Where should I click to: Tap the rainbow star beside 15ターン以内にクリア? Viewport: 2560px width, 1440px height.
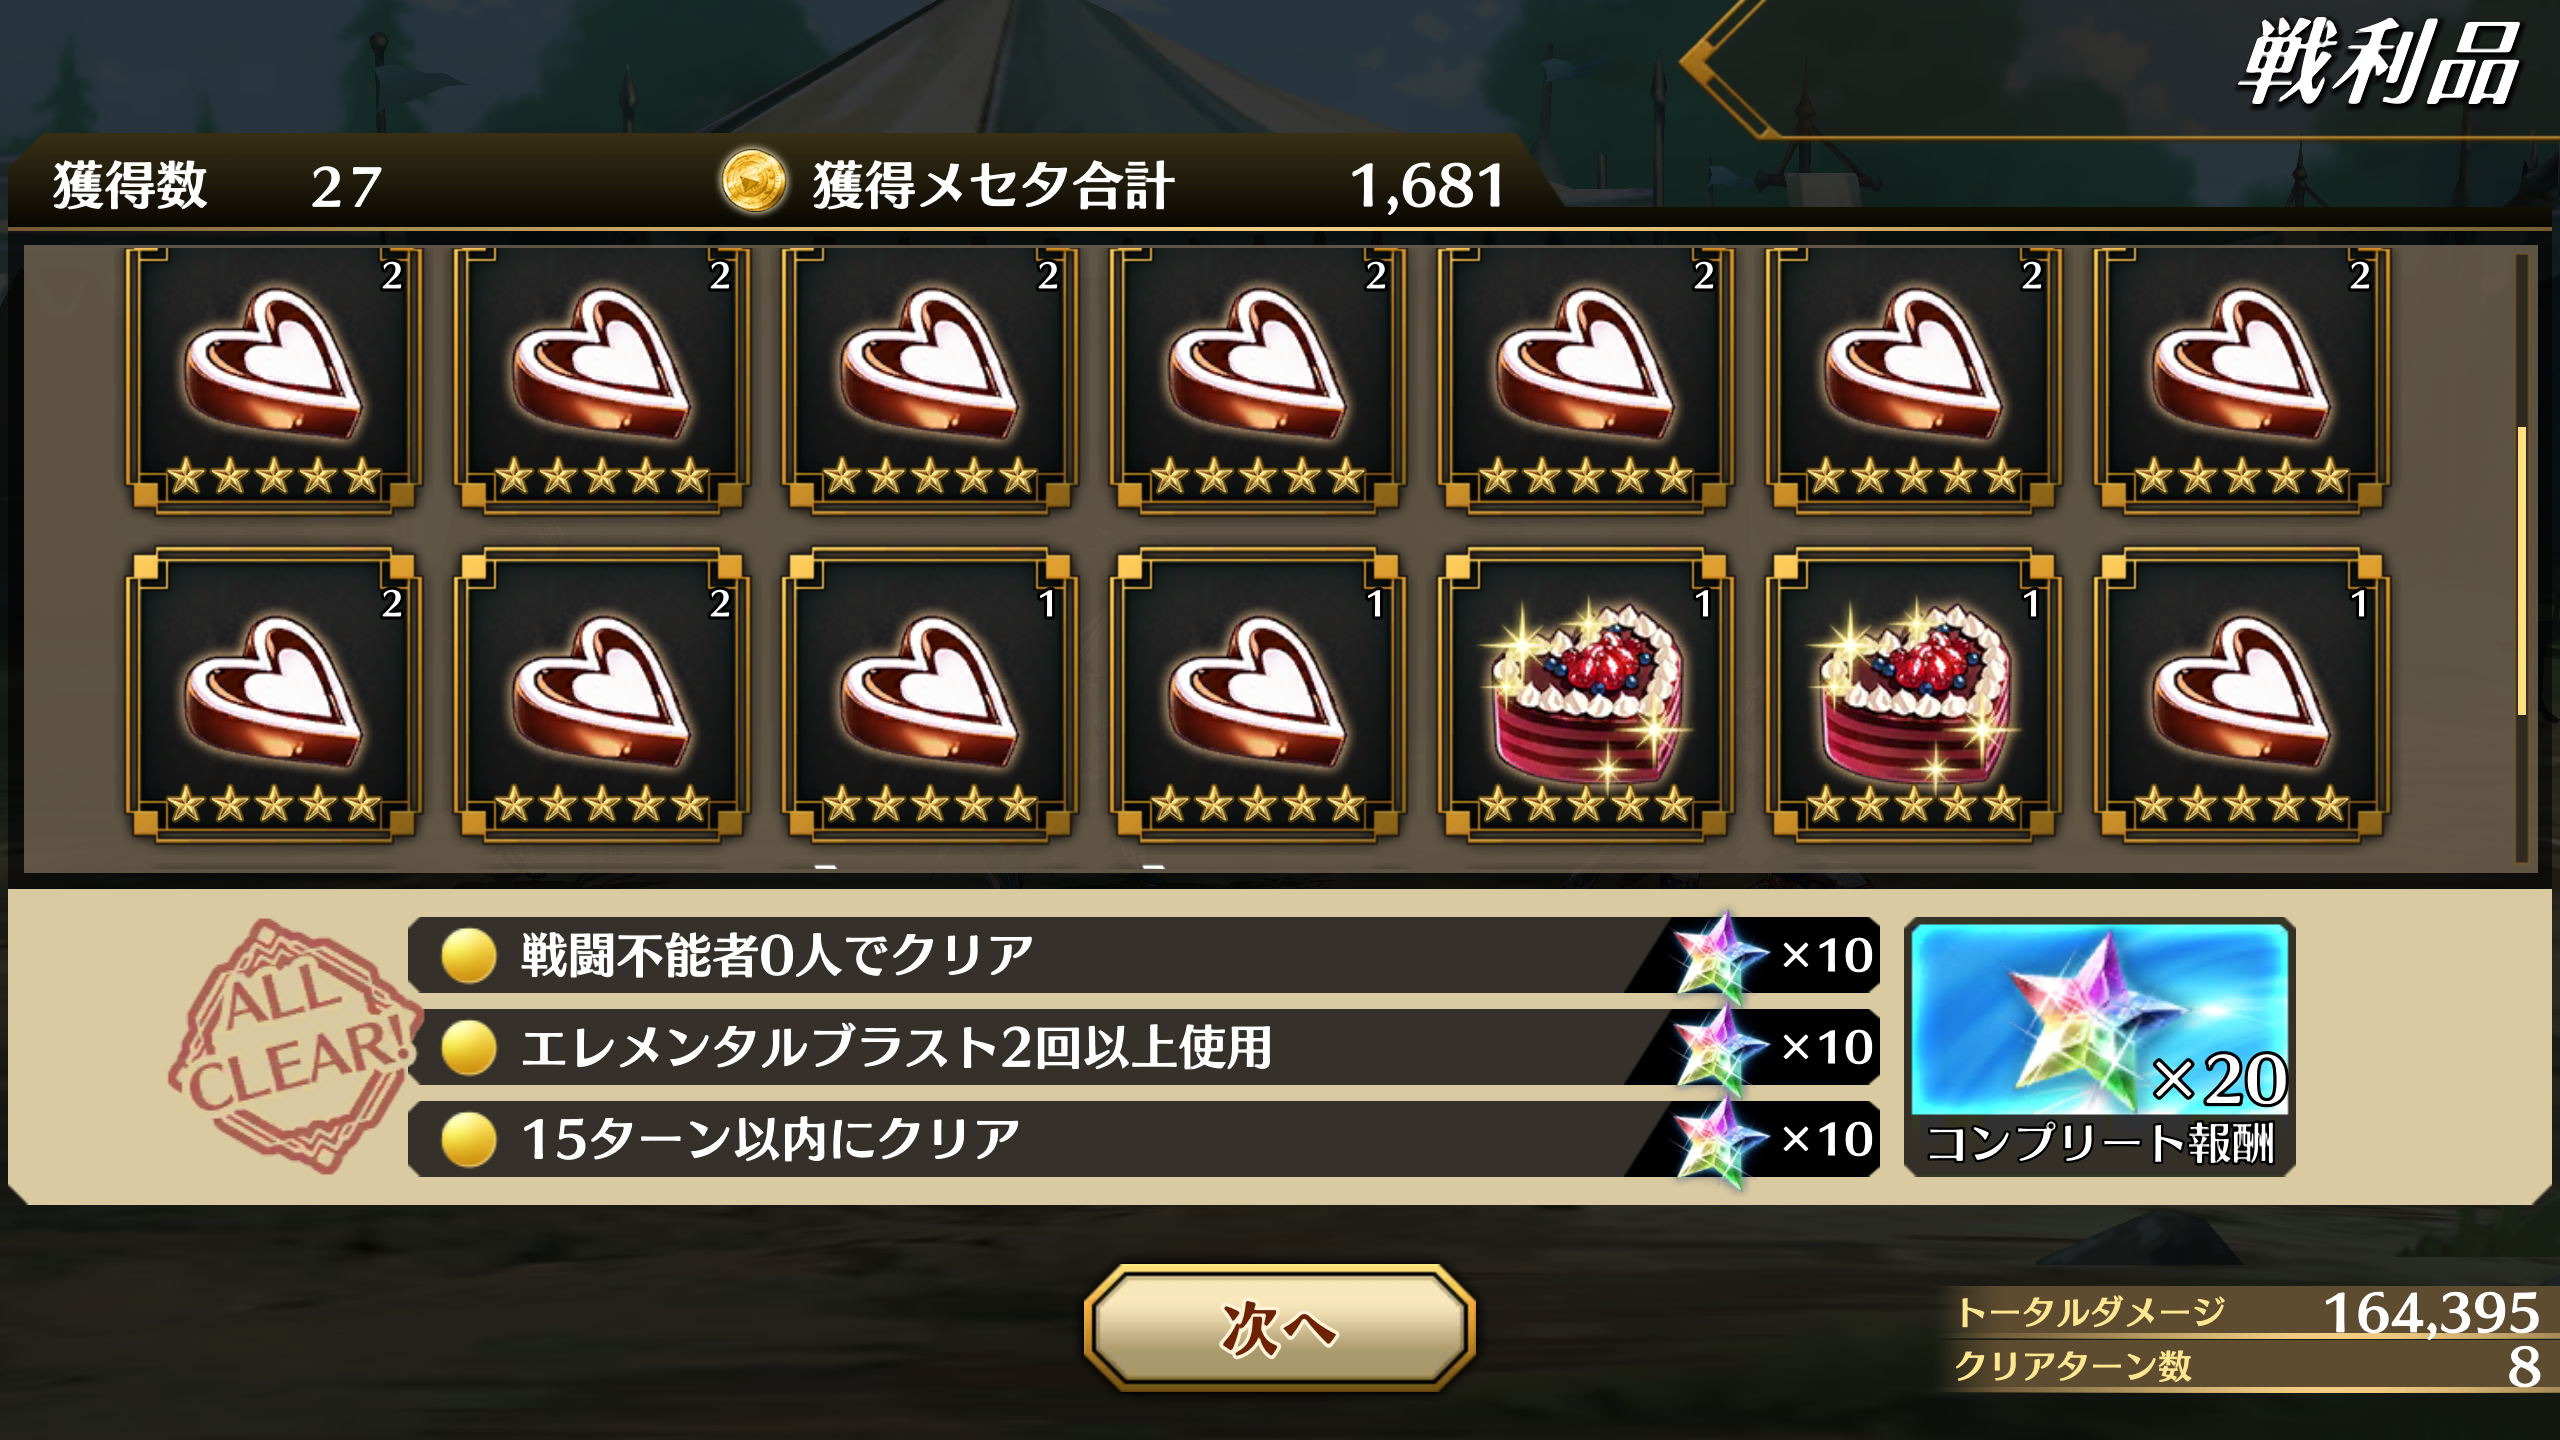pyautogui.click(x=1716, y=1140)
